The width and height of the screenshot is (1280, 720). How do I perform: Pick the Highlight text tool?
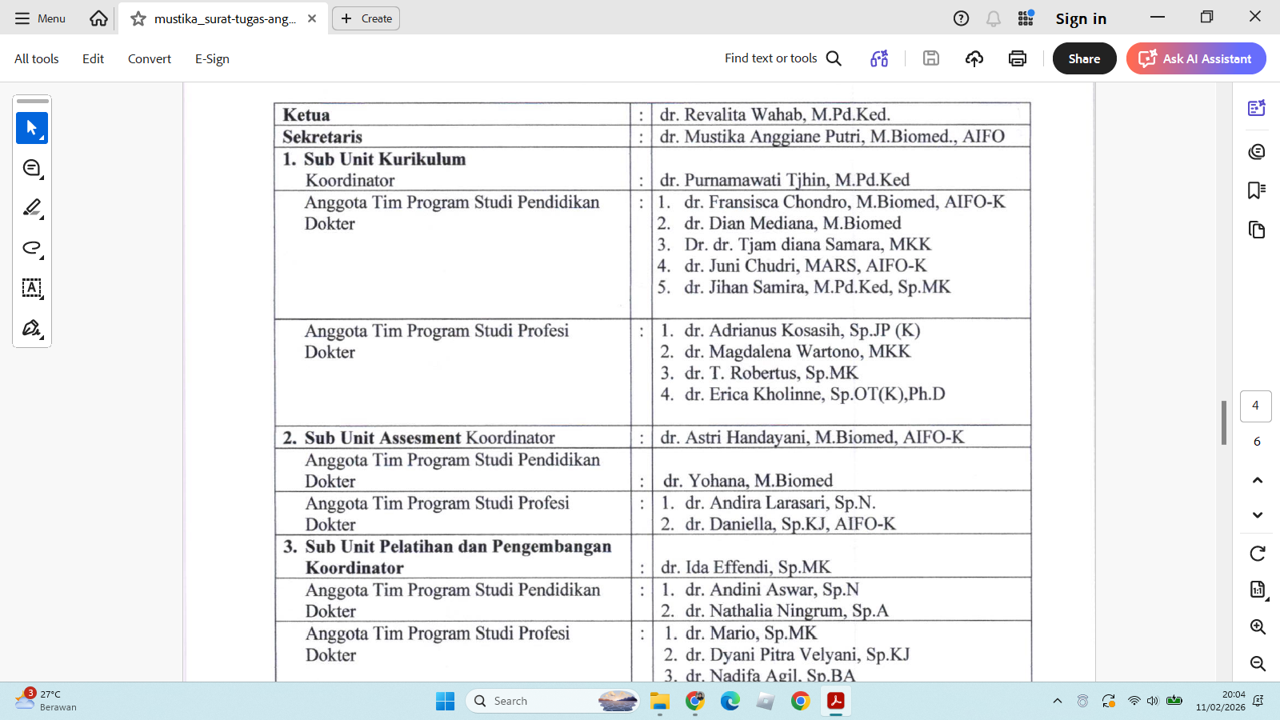(x=31, y=208)
